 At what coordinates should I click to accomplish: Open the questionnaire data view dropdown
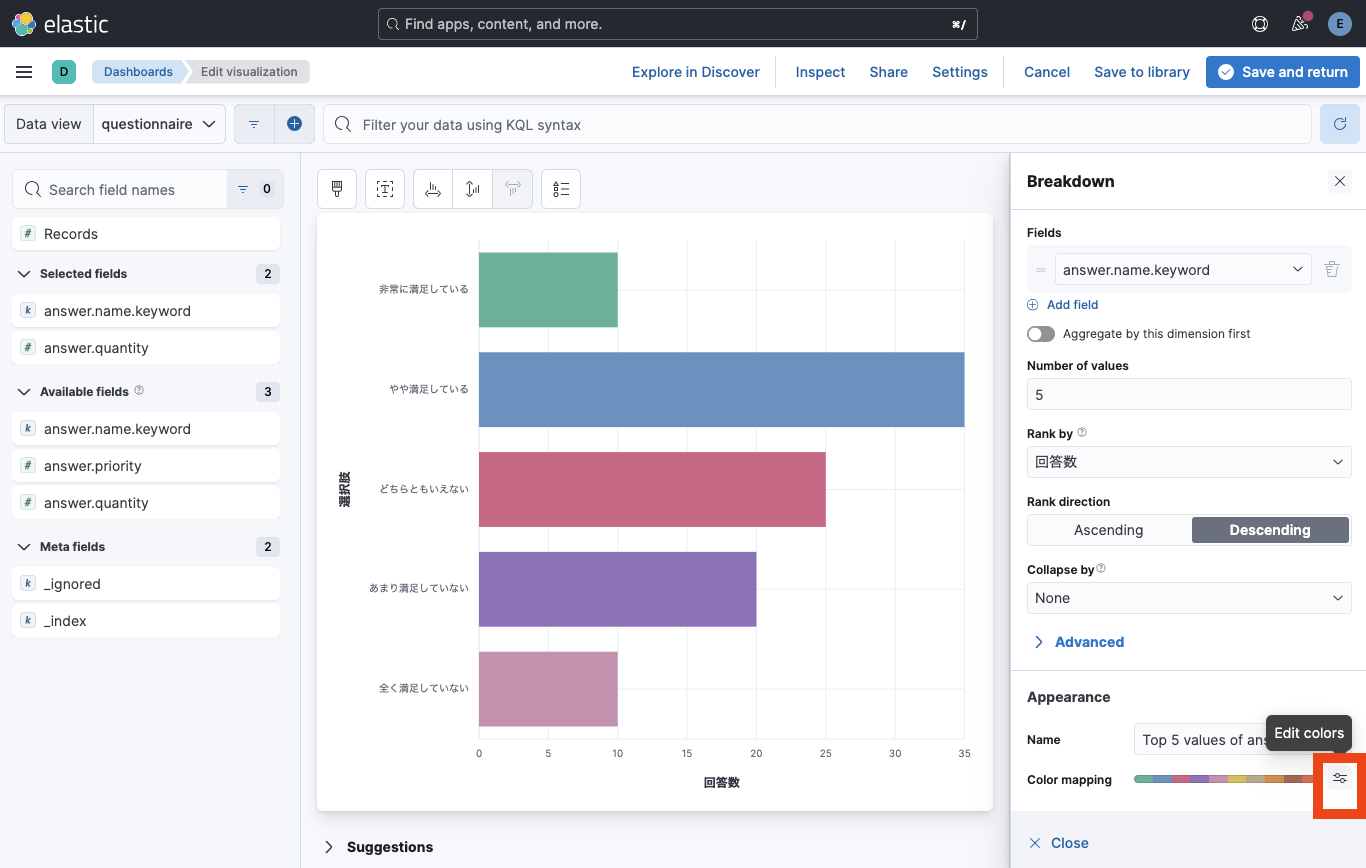click(x=159, y=124)
